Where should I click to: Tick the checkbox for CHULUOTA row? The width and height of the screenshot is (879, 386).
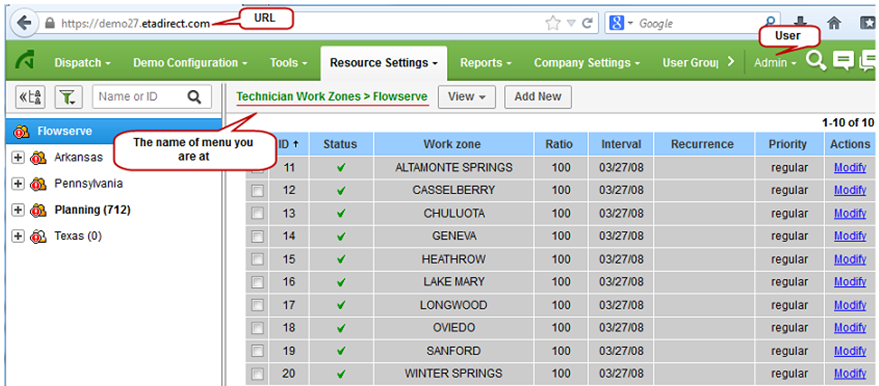point(257,214)
